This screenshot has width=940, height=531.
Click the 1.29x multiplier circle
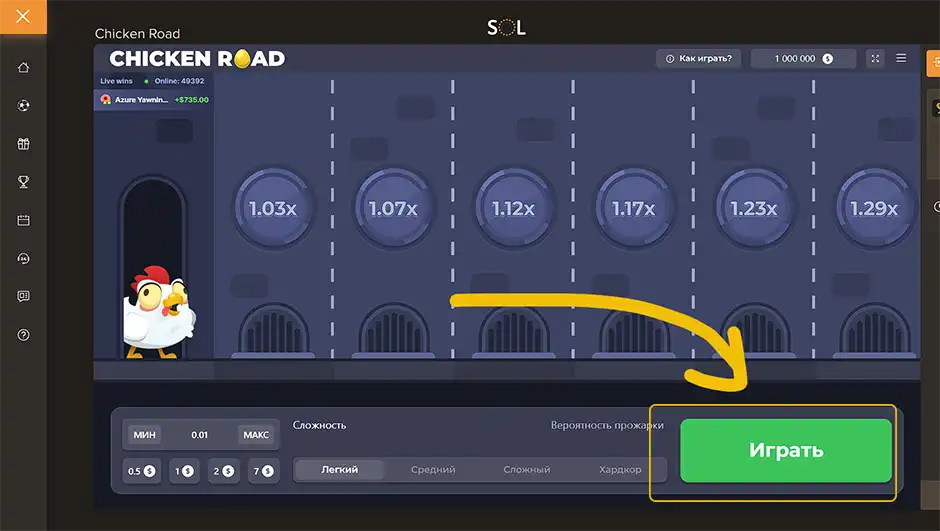click(x=874, y=208)
